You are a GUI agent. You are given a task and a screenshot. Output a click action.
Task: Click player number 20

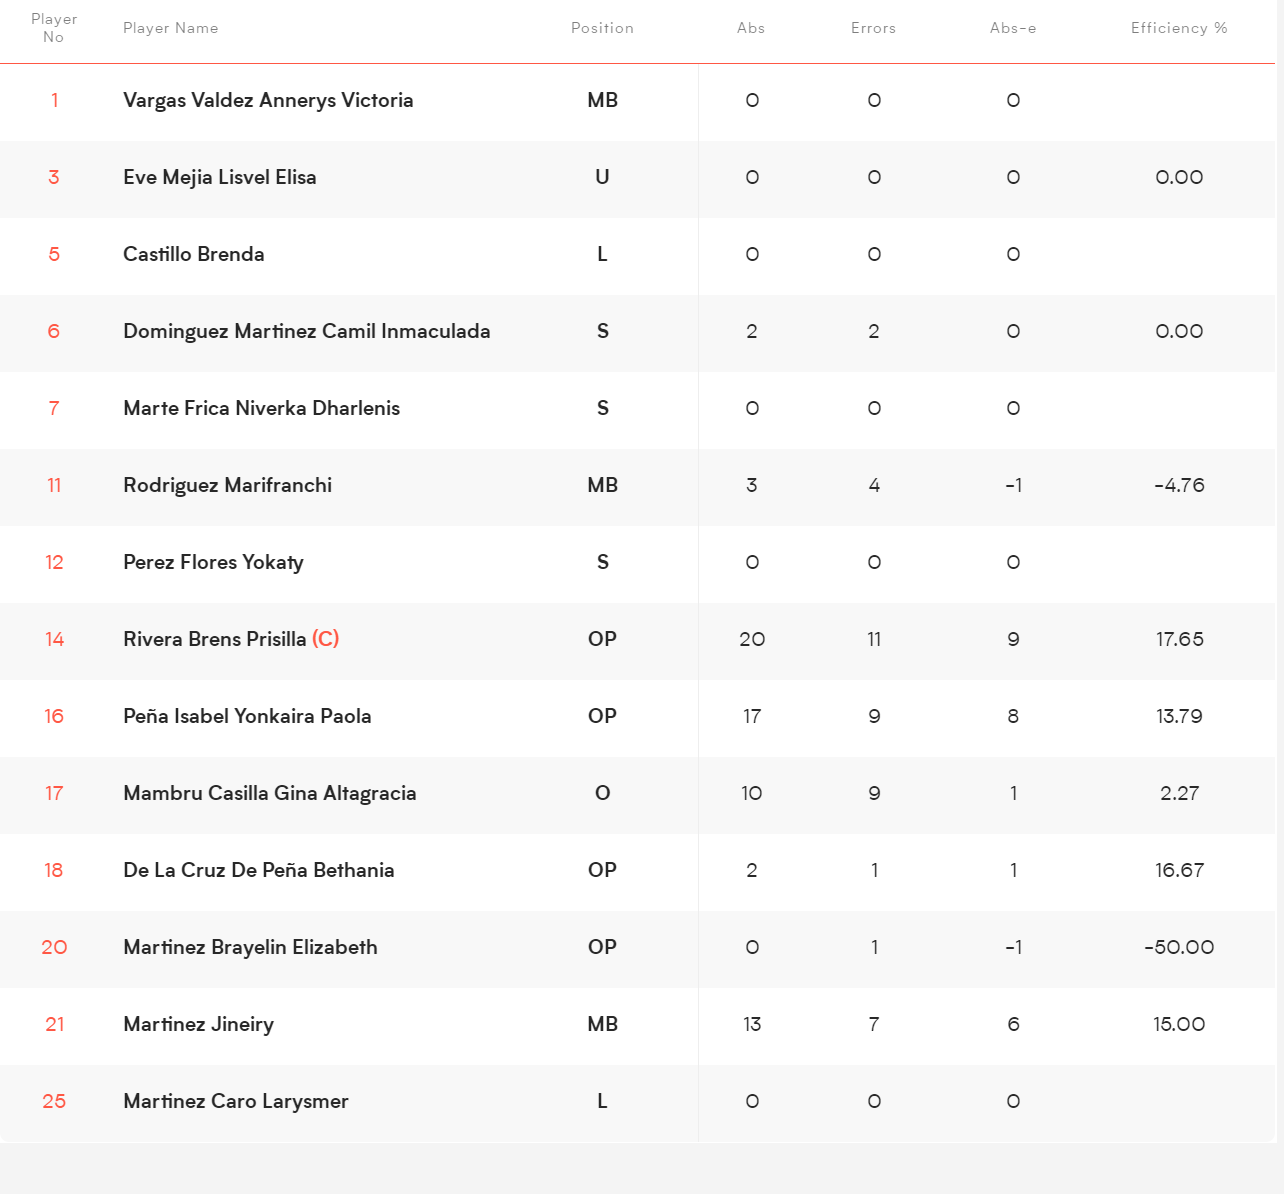(x=54, y=947)
